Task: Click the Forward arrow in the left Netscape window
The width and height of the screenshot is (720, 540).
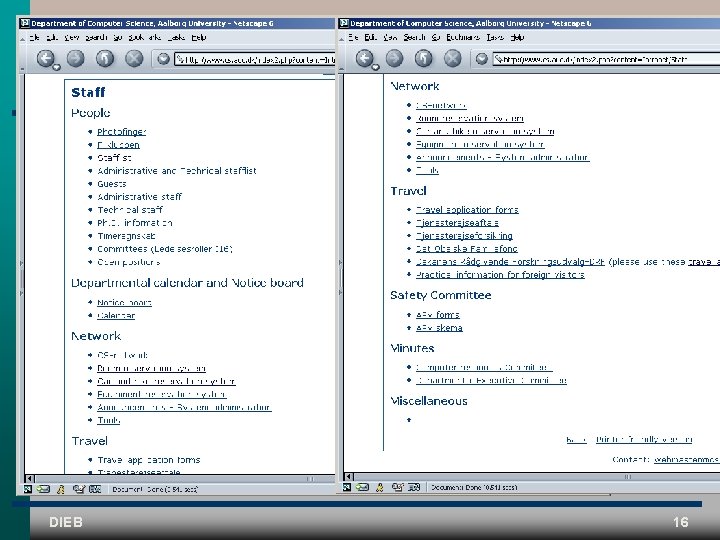Action: point(76,58)
